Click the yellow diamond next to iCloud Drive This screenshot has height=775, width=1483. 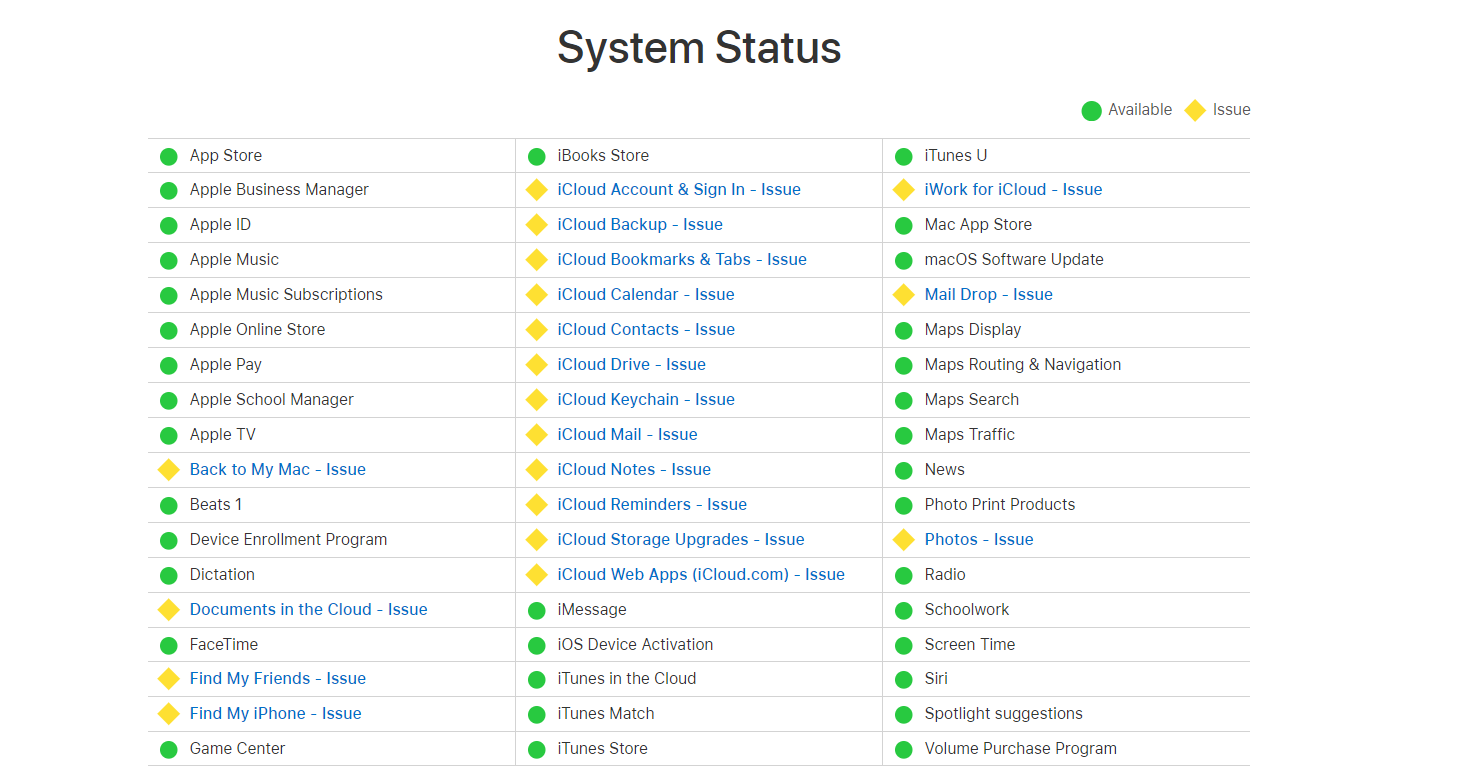tap(537, 365)
